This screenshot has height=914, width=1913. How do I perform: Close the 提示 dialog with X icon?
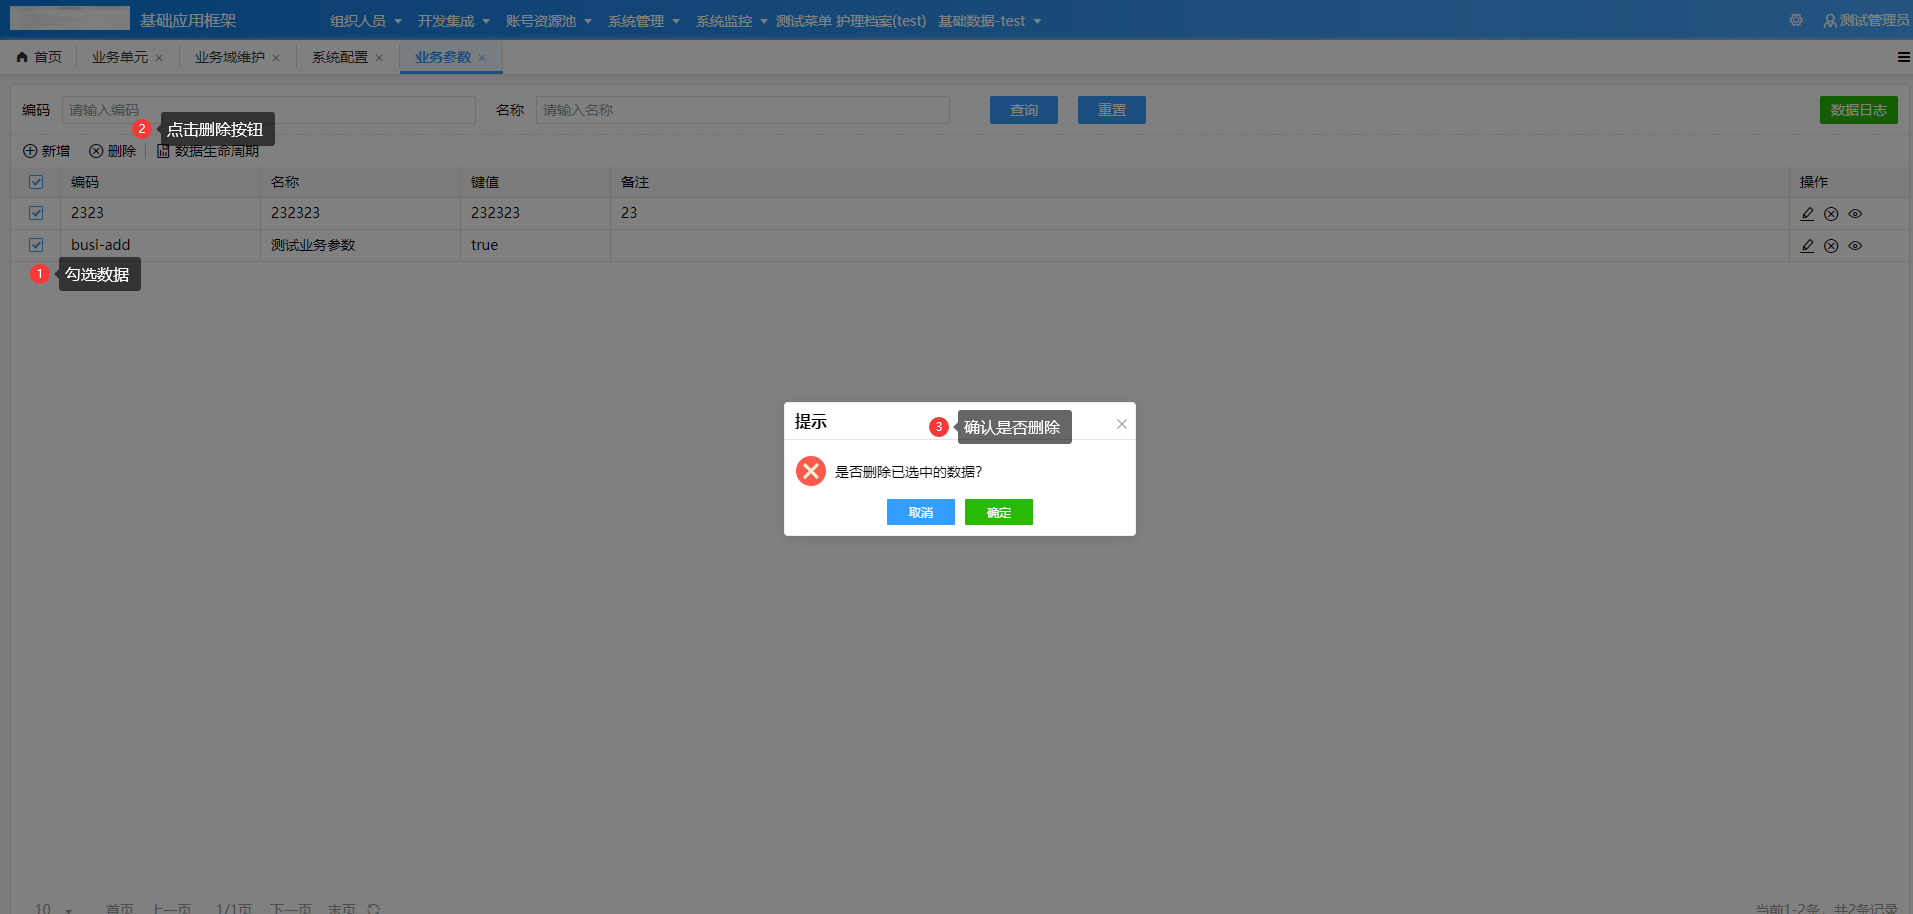tap(1122, 424)
